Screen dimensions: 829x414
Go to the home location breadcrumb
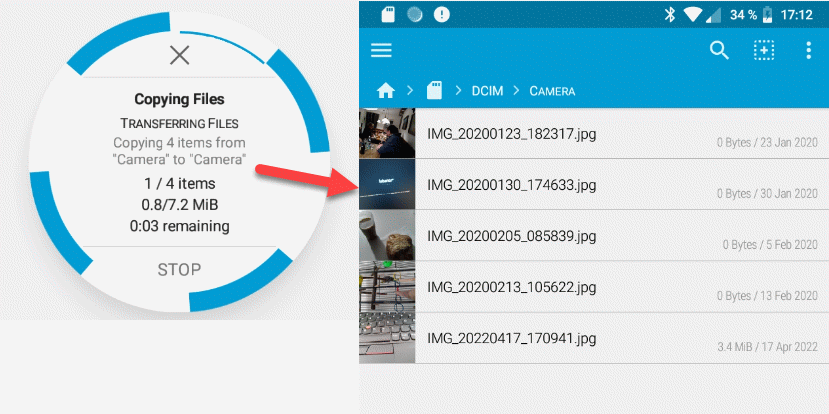pyautogui.click(x=386, y=91)
